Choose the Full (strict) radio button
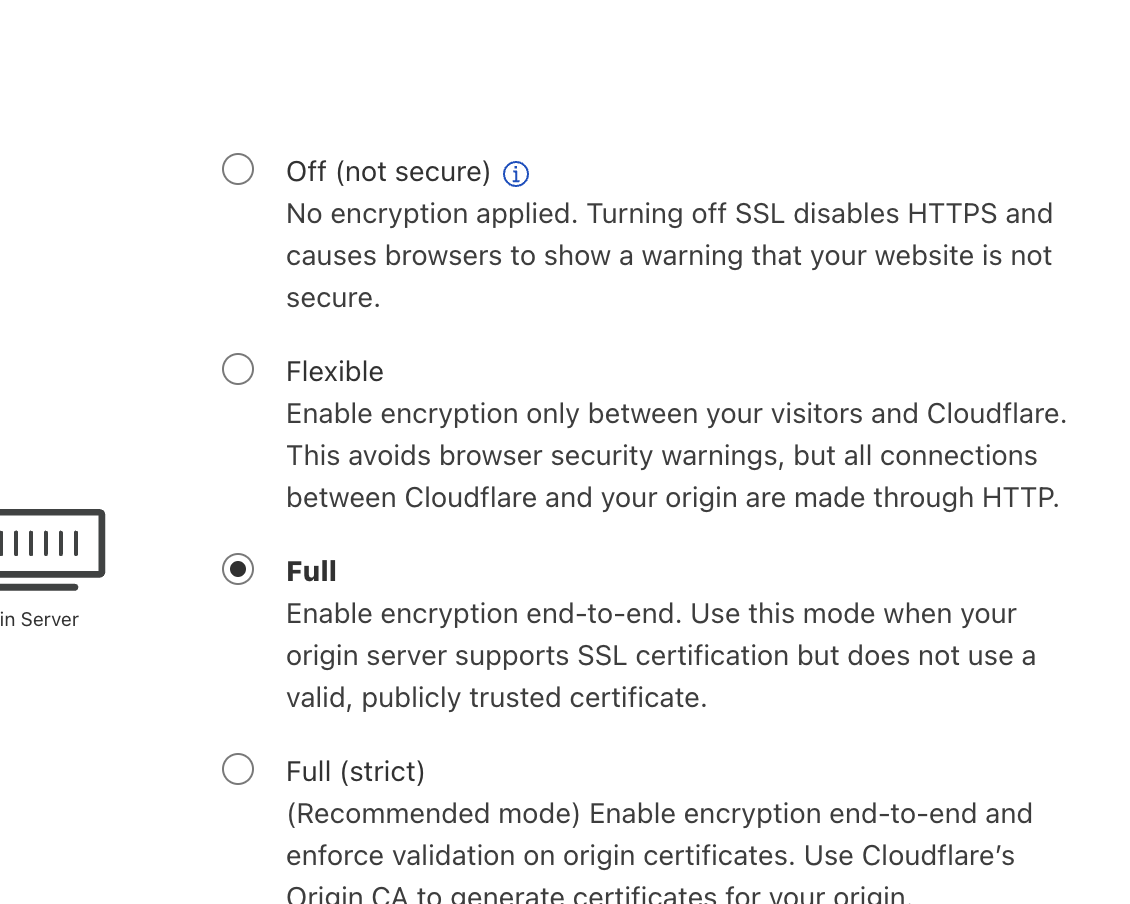1130x904 pixels. click(238, 770)
